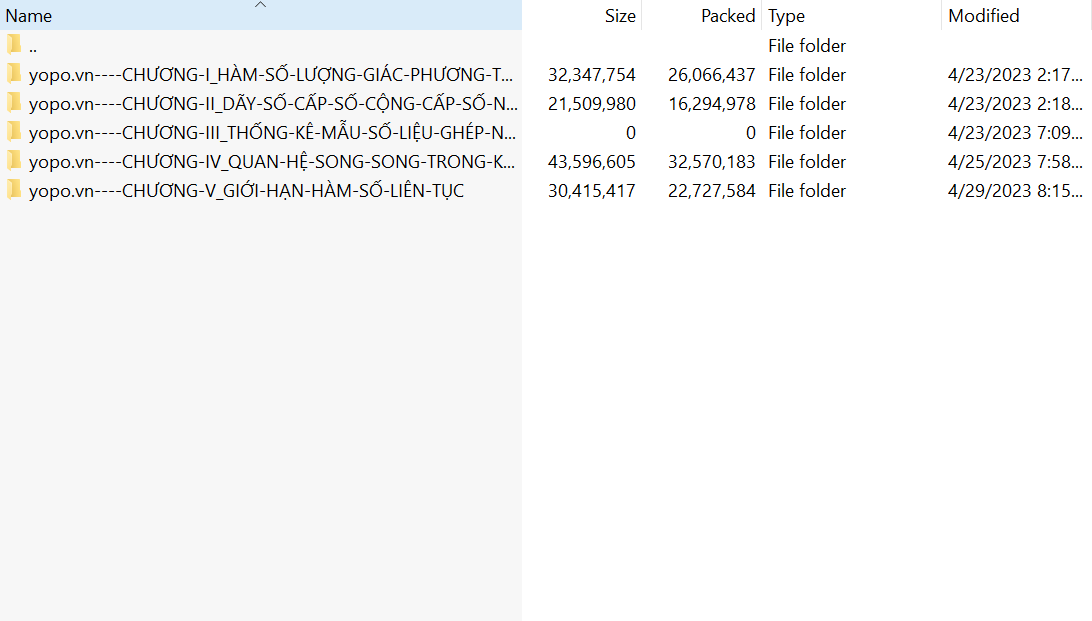
Task: Sort files by the Size column header
Action: tap(620, 16)
